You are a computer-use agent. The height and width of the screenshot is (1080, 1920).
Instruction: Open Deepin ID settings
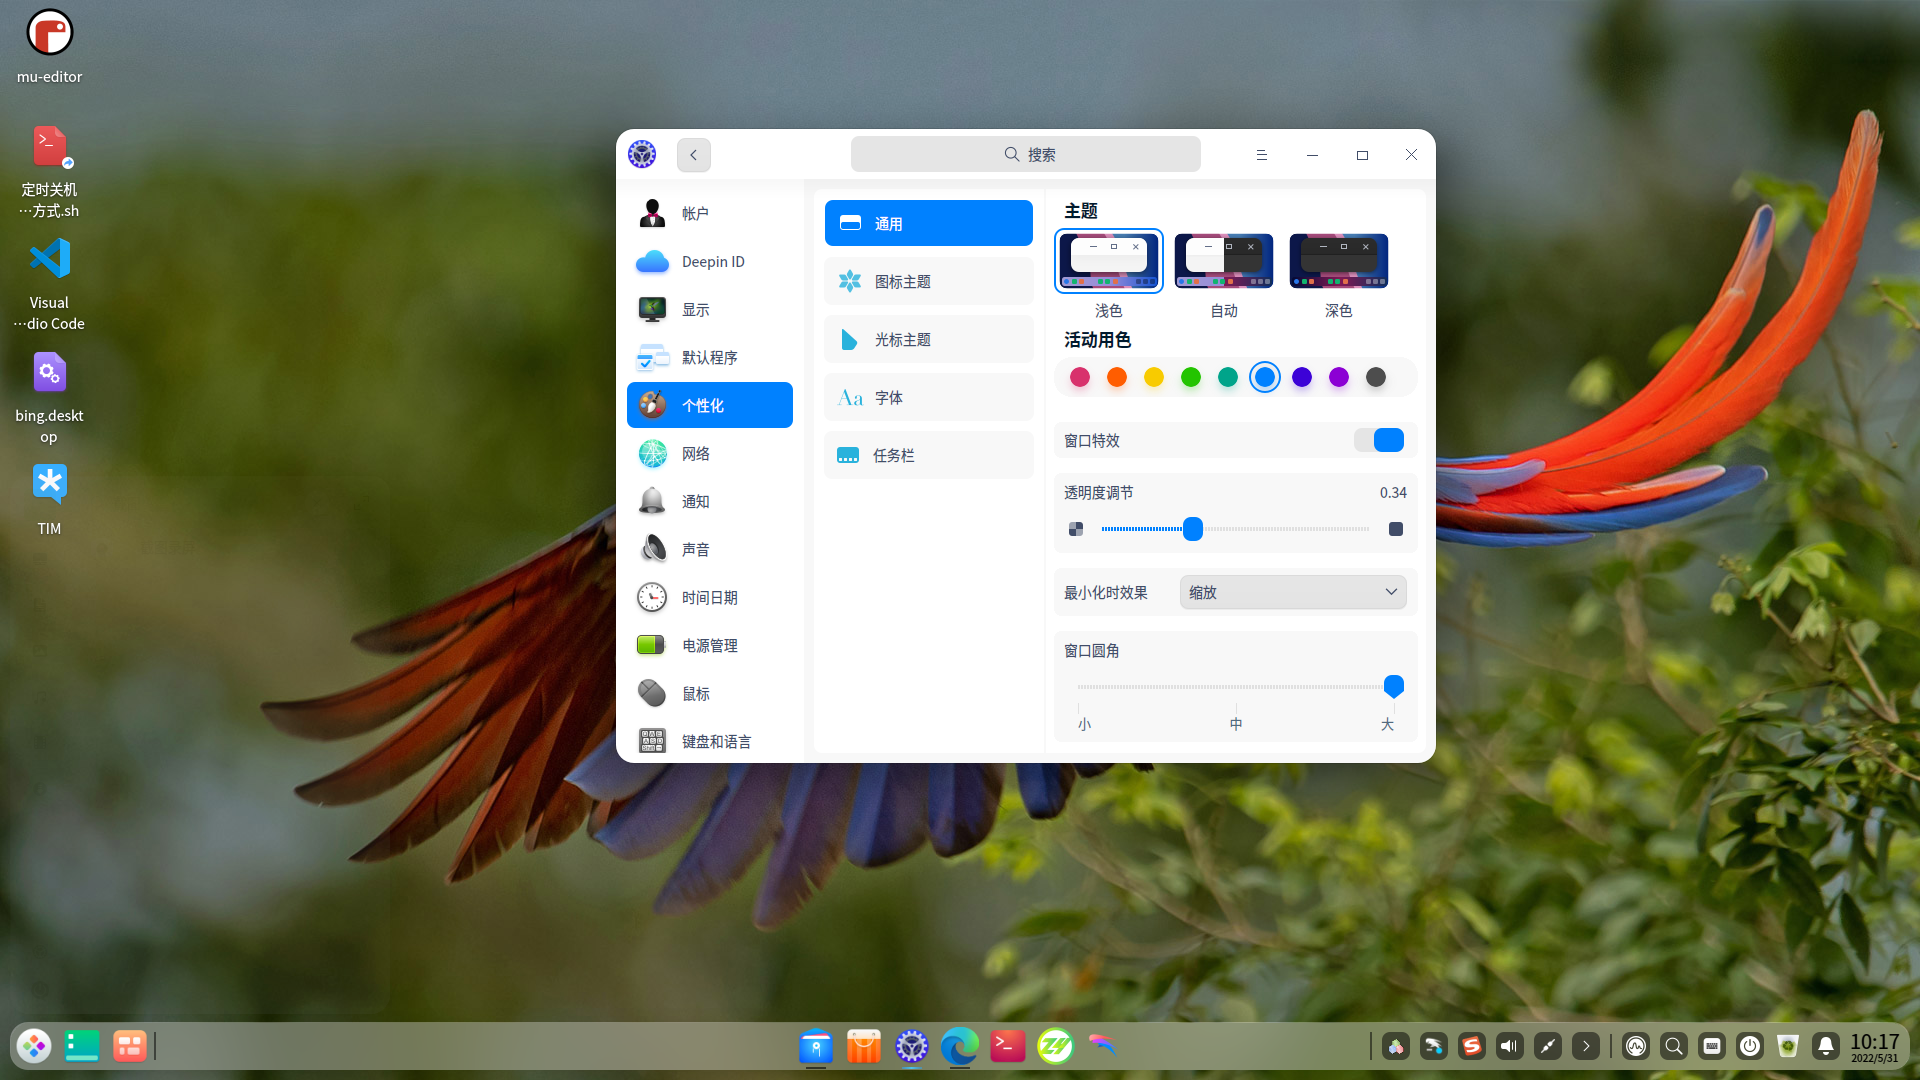(x=712, y=261)
